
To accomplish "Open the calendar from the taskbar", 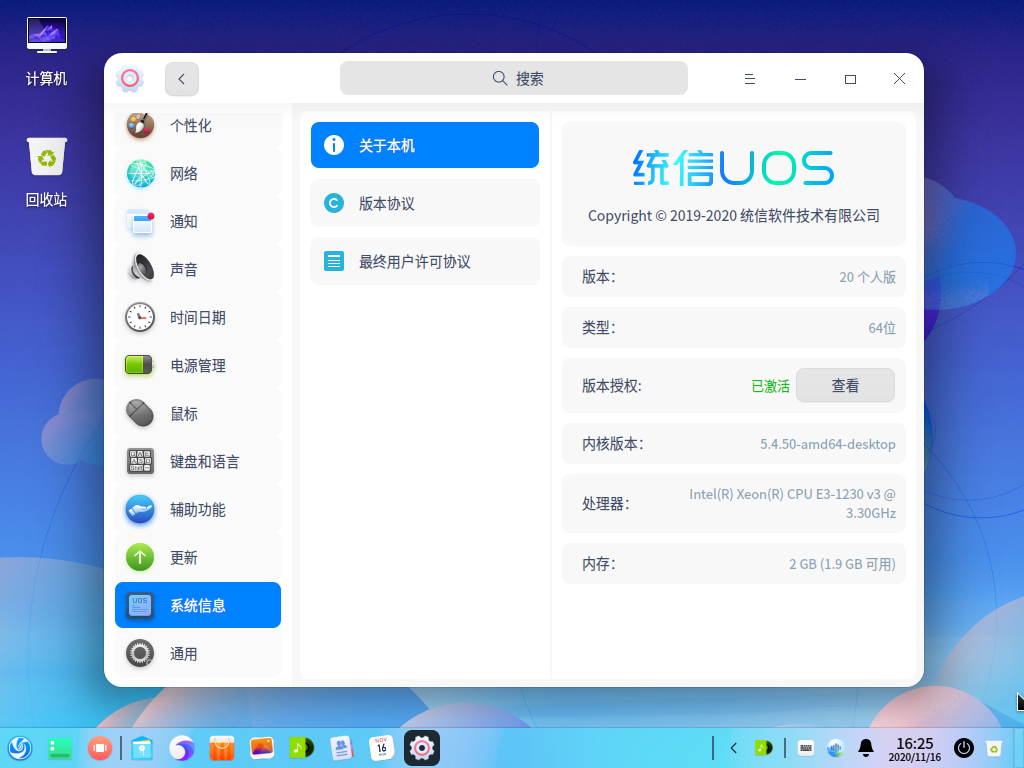I will 382,748.
